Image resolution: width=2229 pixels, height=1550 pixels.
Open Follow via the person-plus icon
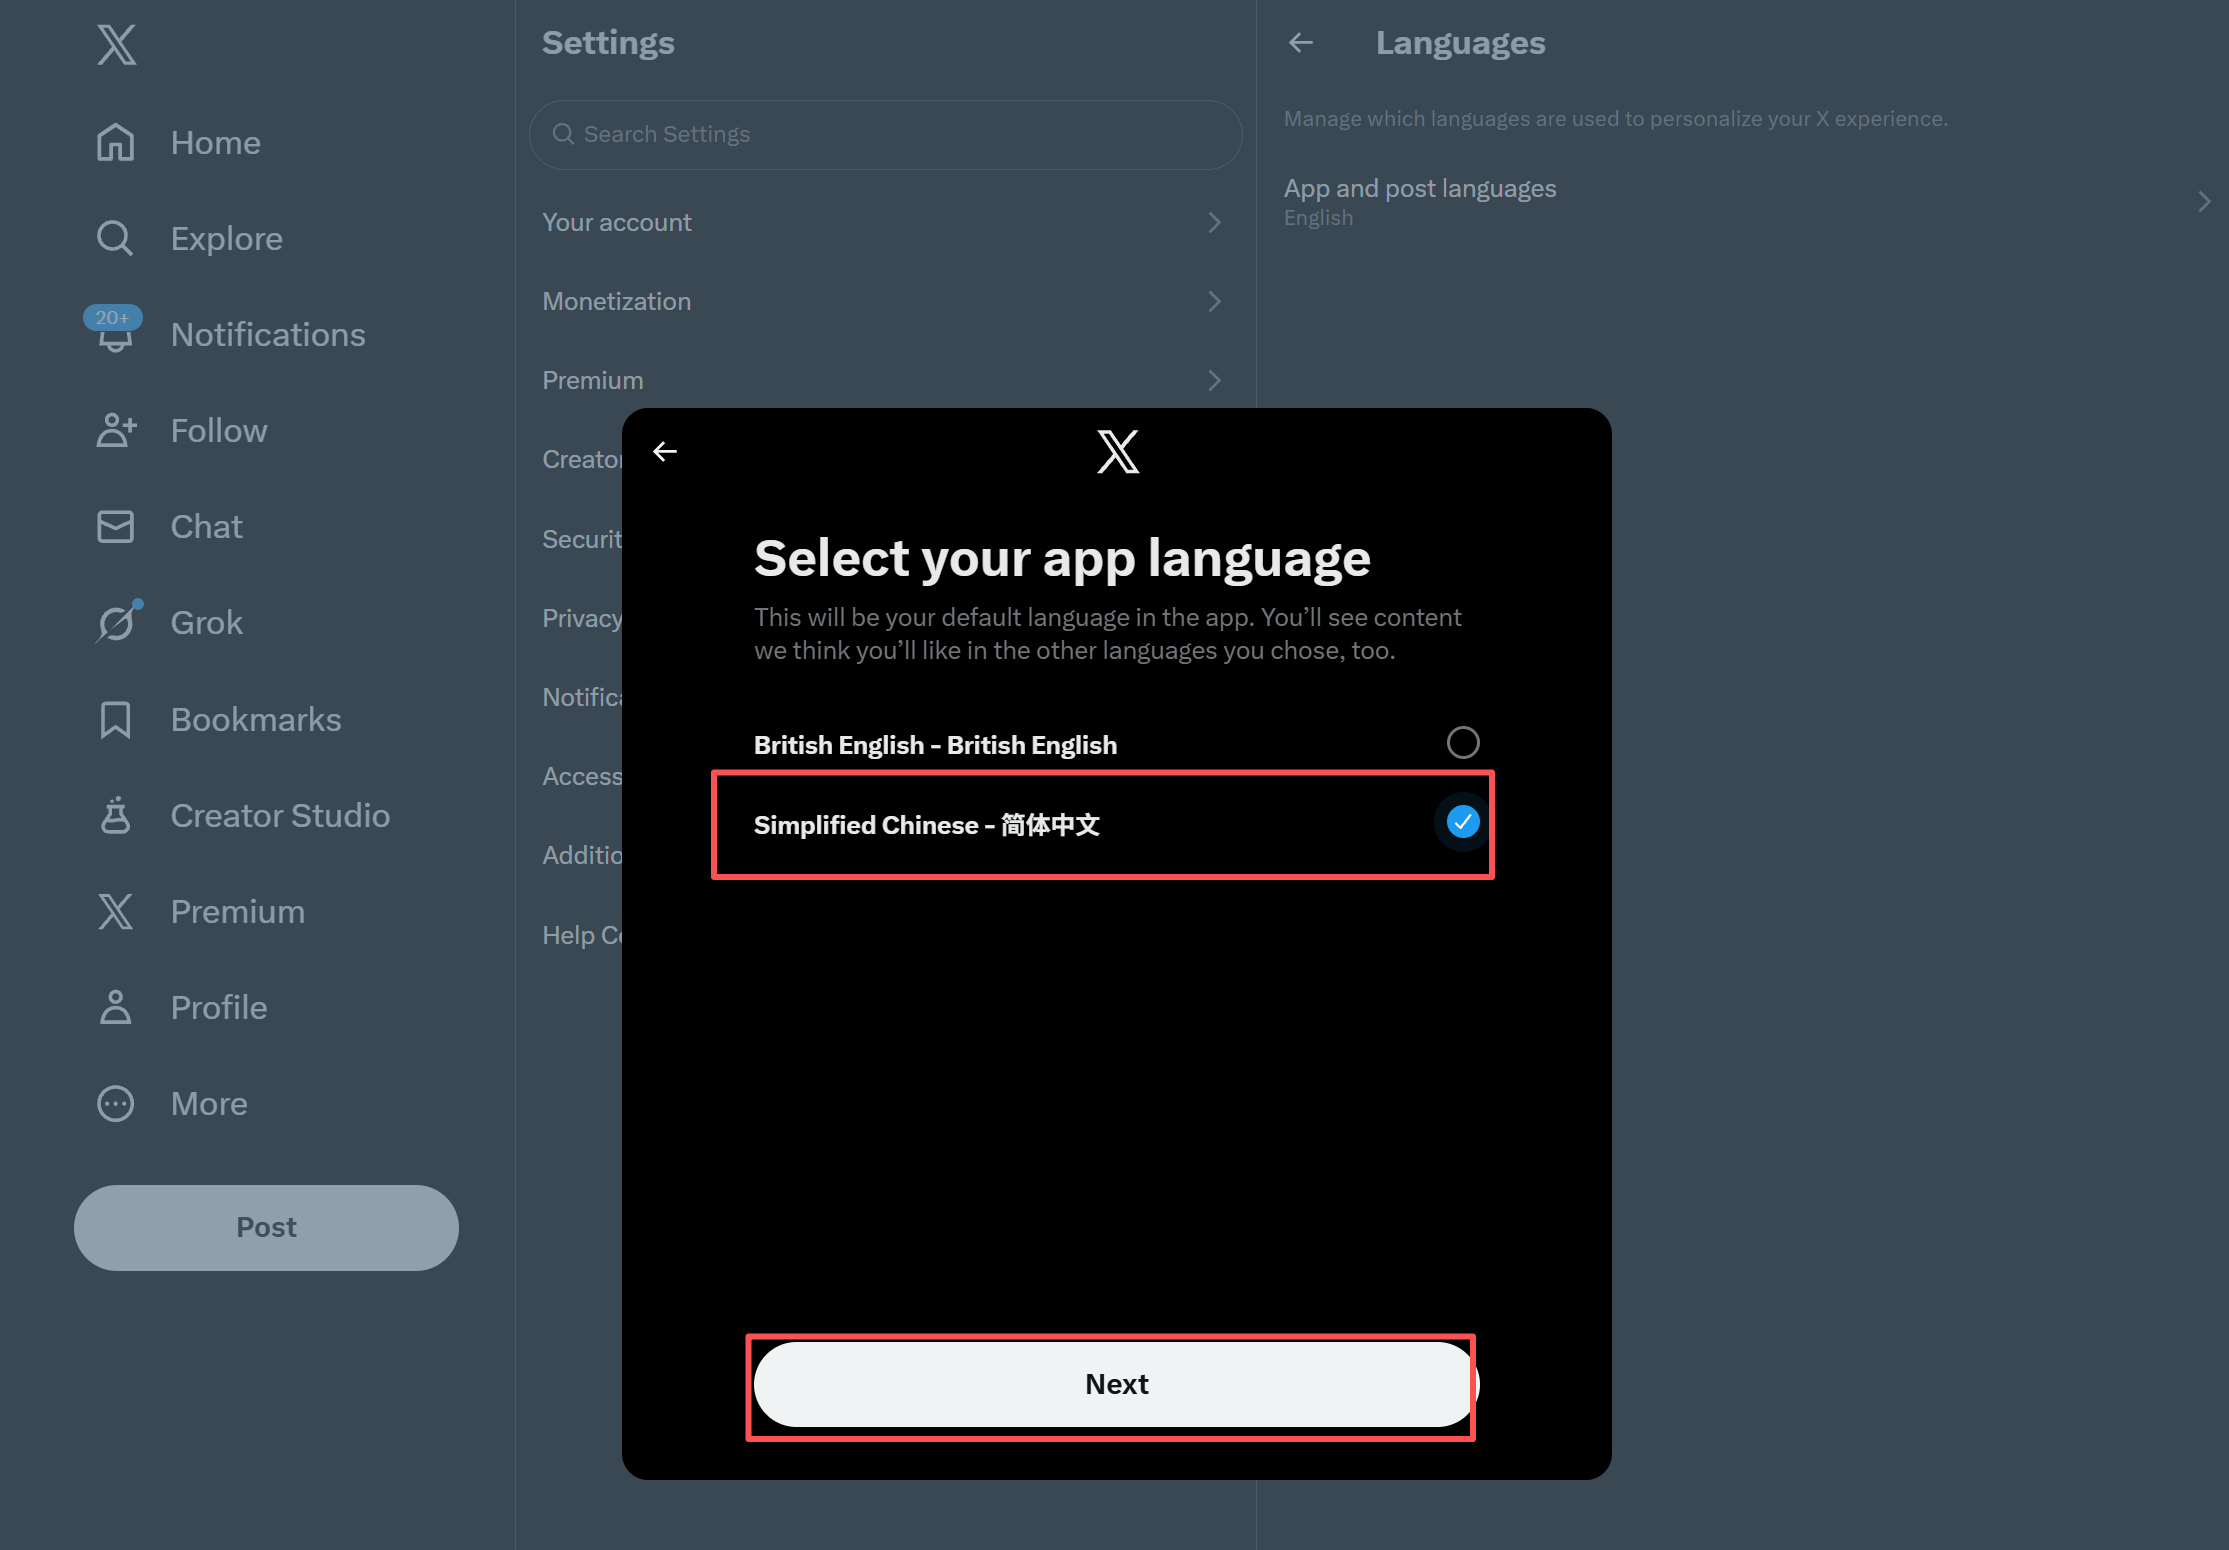pyautogui.click(x=115, y=430)
